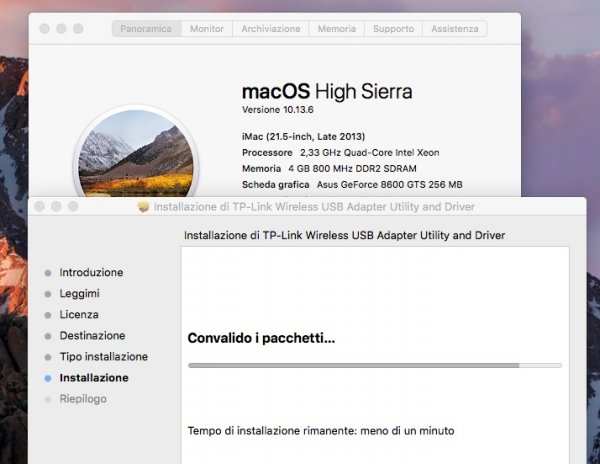The height and width of the screenshot is (464, 600).
Task: Select the Panoramica tab
Action: coord(146,29)
